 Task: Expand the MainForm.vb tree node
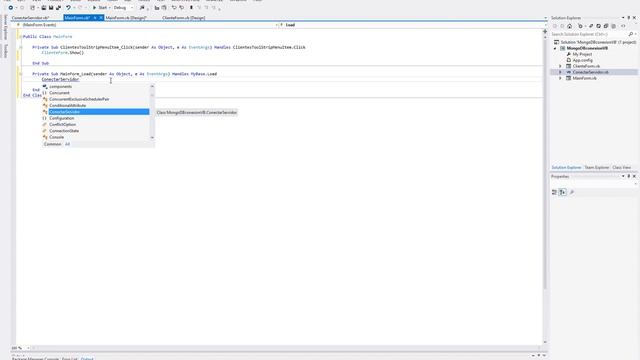(560, 78)
